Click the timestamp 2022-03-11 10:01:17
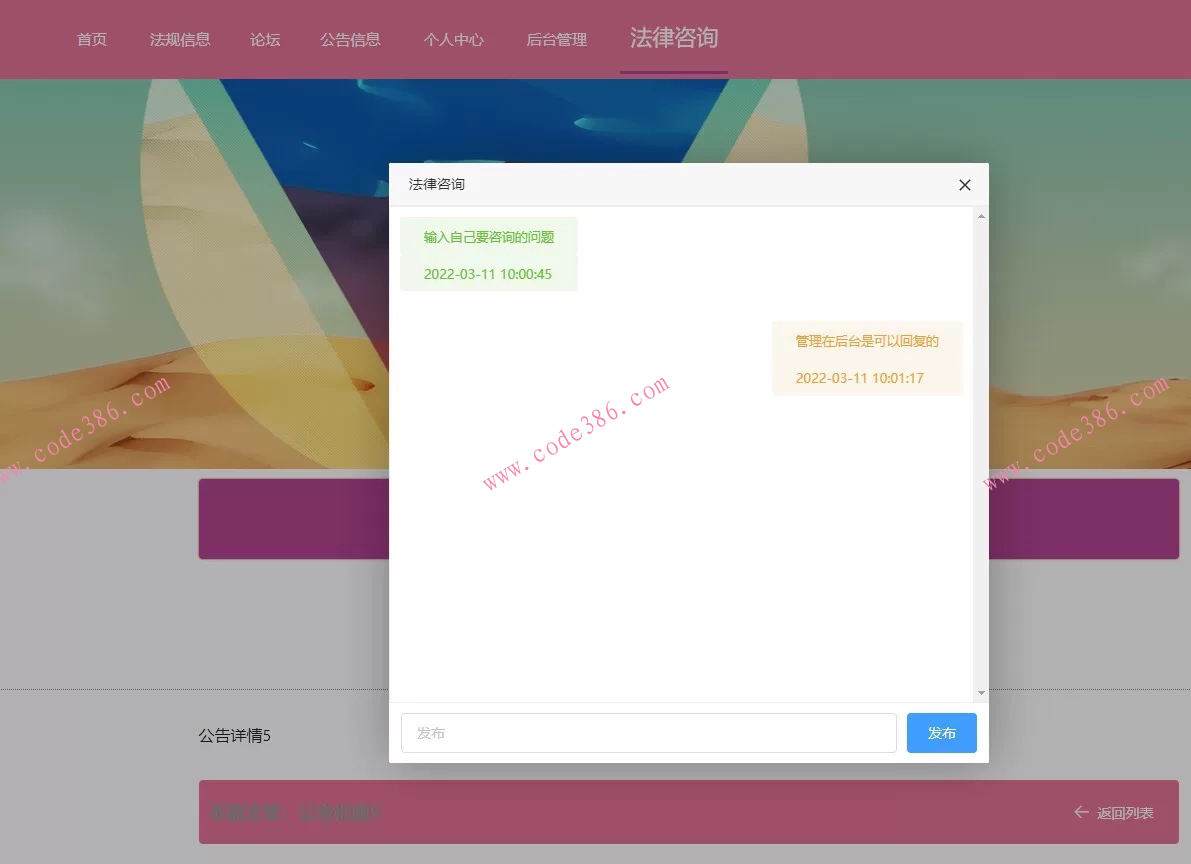Image resolution: width=1191 pixels, height=864 pixels. [859, 378]
